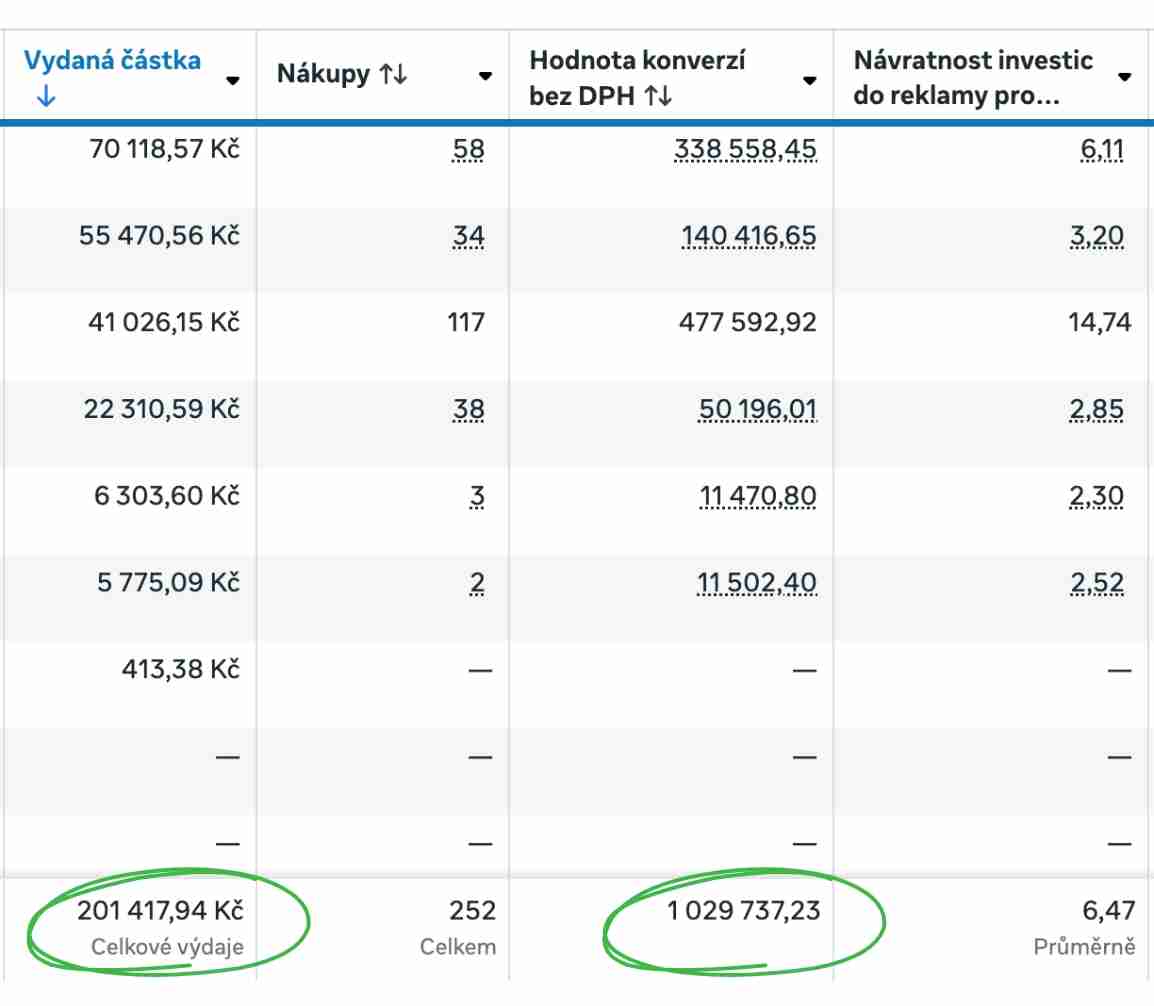
Task: Click conversion value 338 558,45
Action: pos(745,149)
